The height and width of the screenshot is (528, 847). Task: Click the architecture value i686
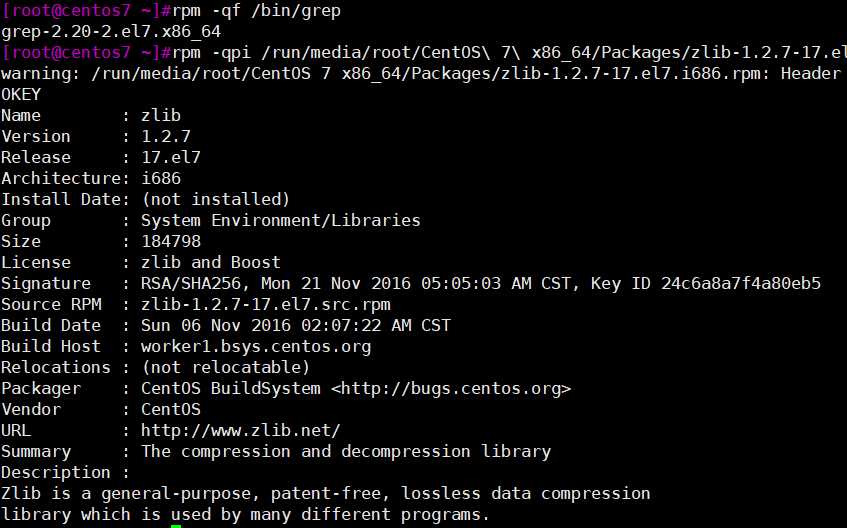[161, 179]
